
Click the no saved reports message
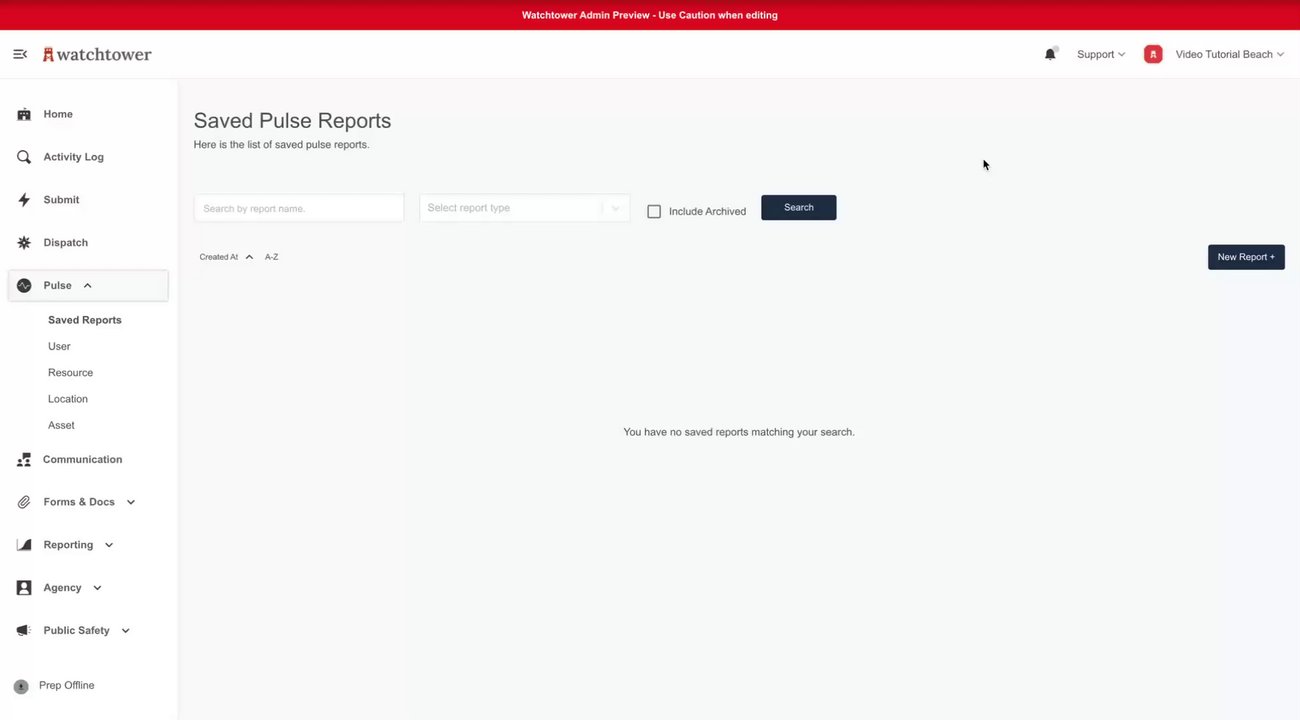739,432
